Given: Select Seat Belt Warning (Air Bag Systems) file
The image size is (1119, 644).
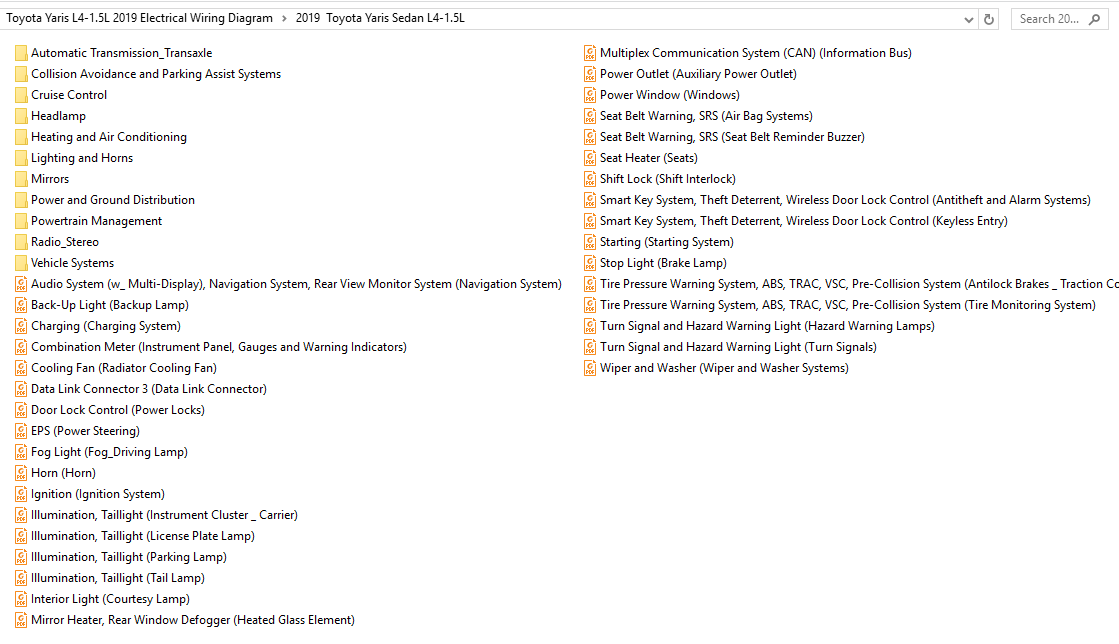Looking at the screenshot, I should (x=706, y=116).
